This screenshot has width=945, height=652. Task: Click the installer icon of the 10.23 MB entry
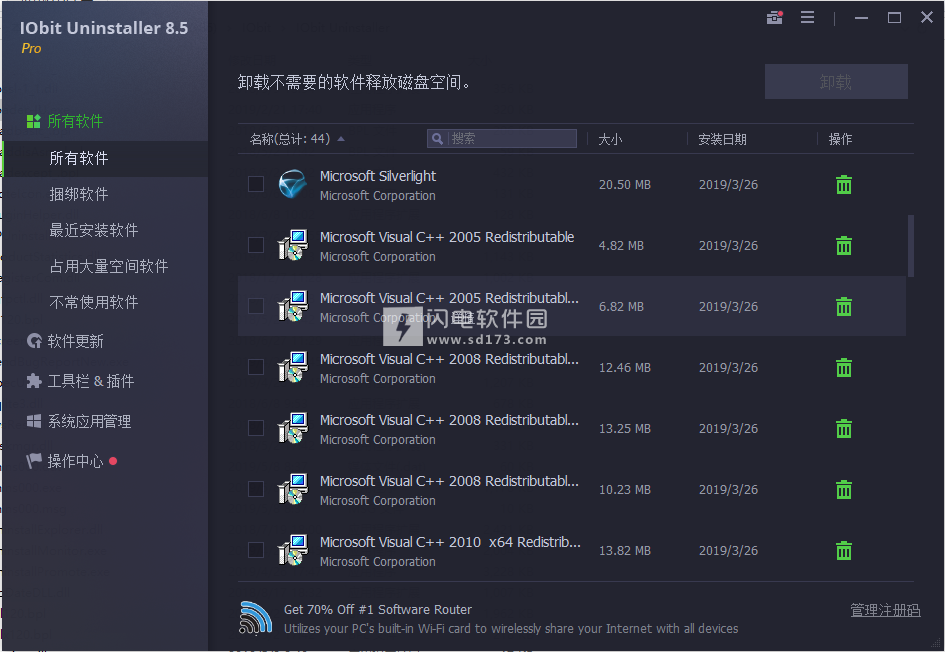[293, 489]
